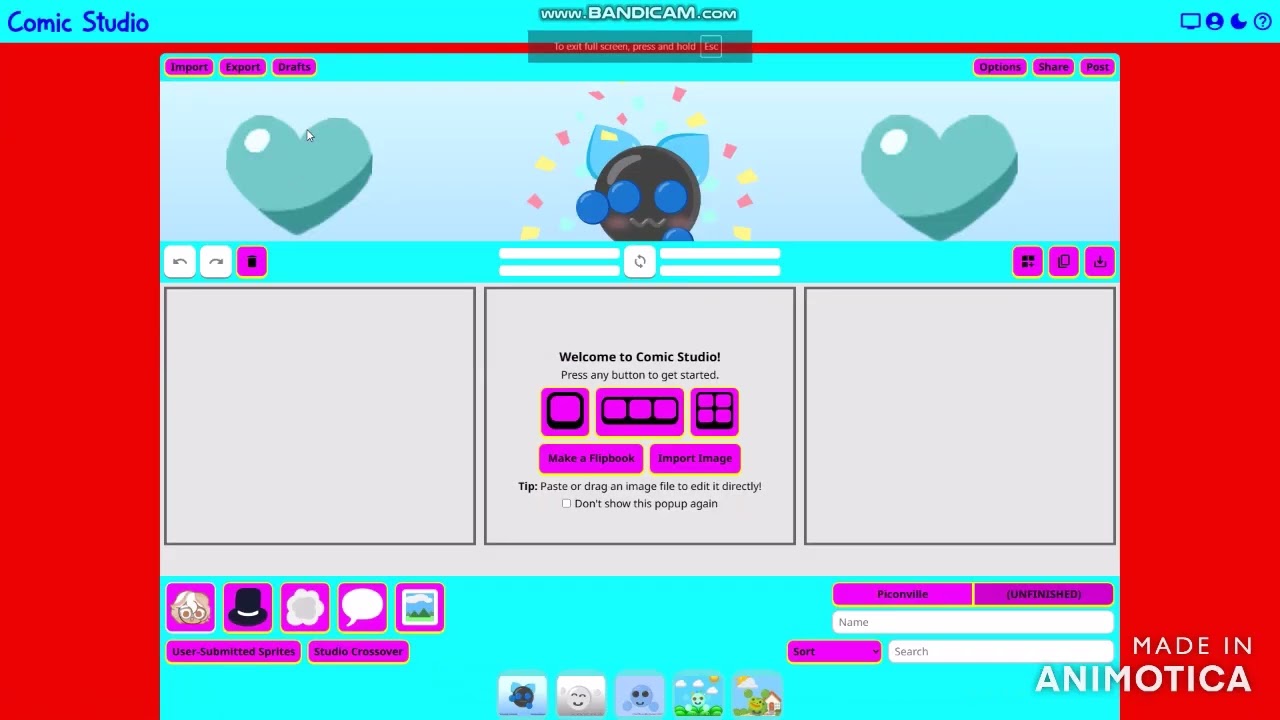The width and height of the screenshot is (1280, 720).
Task: Click the Post button
Action: tap(1098, 67)
